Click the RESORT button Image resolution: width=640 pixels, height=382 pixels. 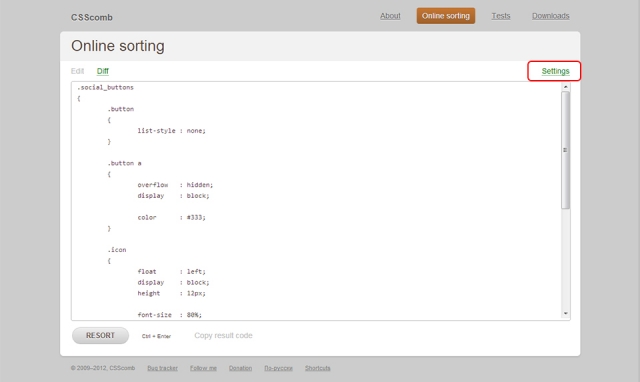(100, 335)
